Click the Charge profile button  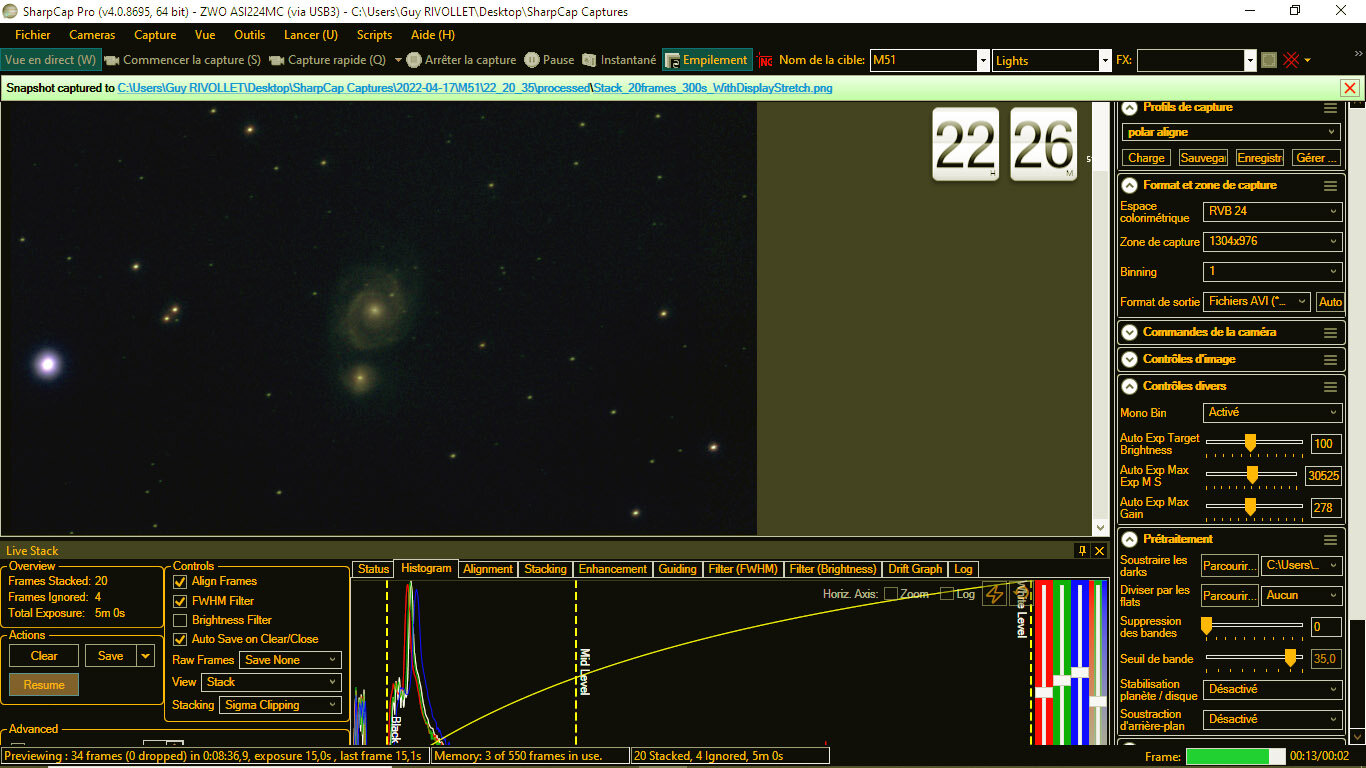pos(1146,158)
